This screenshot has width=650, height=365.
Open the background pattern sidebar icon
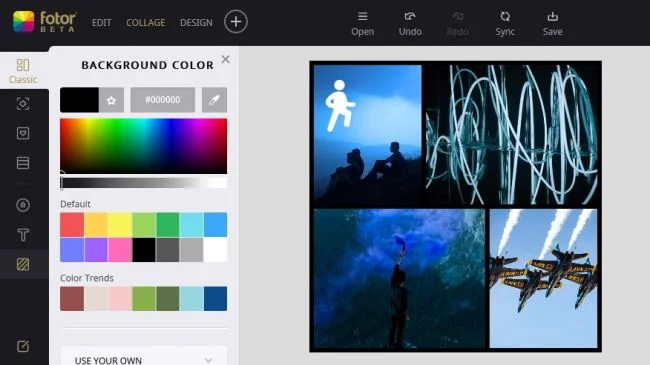[23, 264]
